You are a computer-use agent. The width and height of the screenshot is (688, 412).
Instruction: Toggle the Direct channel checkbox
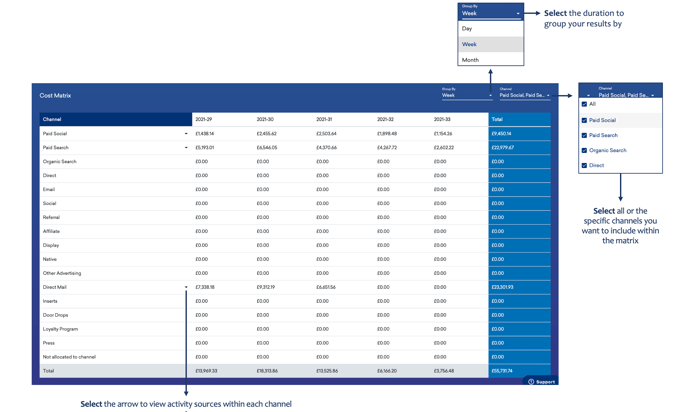[x=585, y=165]
